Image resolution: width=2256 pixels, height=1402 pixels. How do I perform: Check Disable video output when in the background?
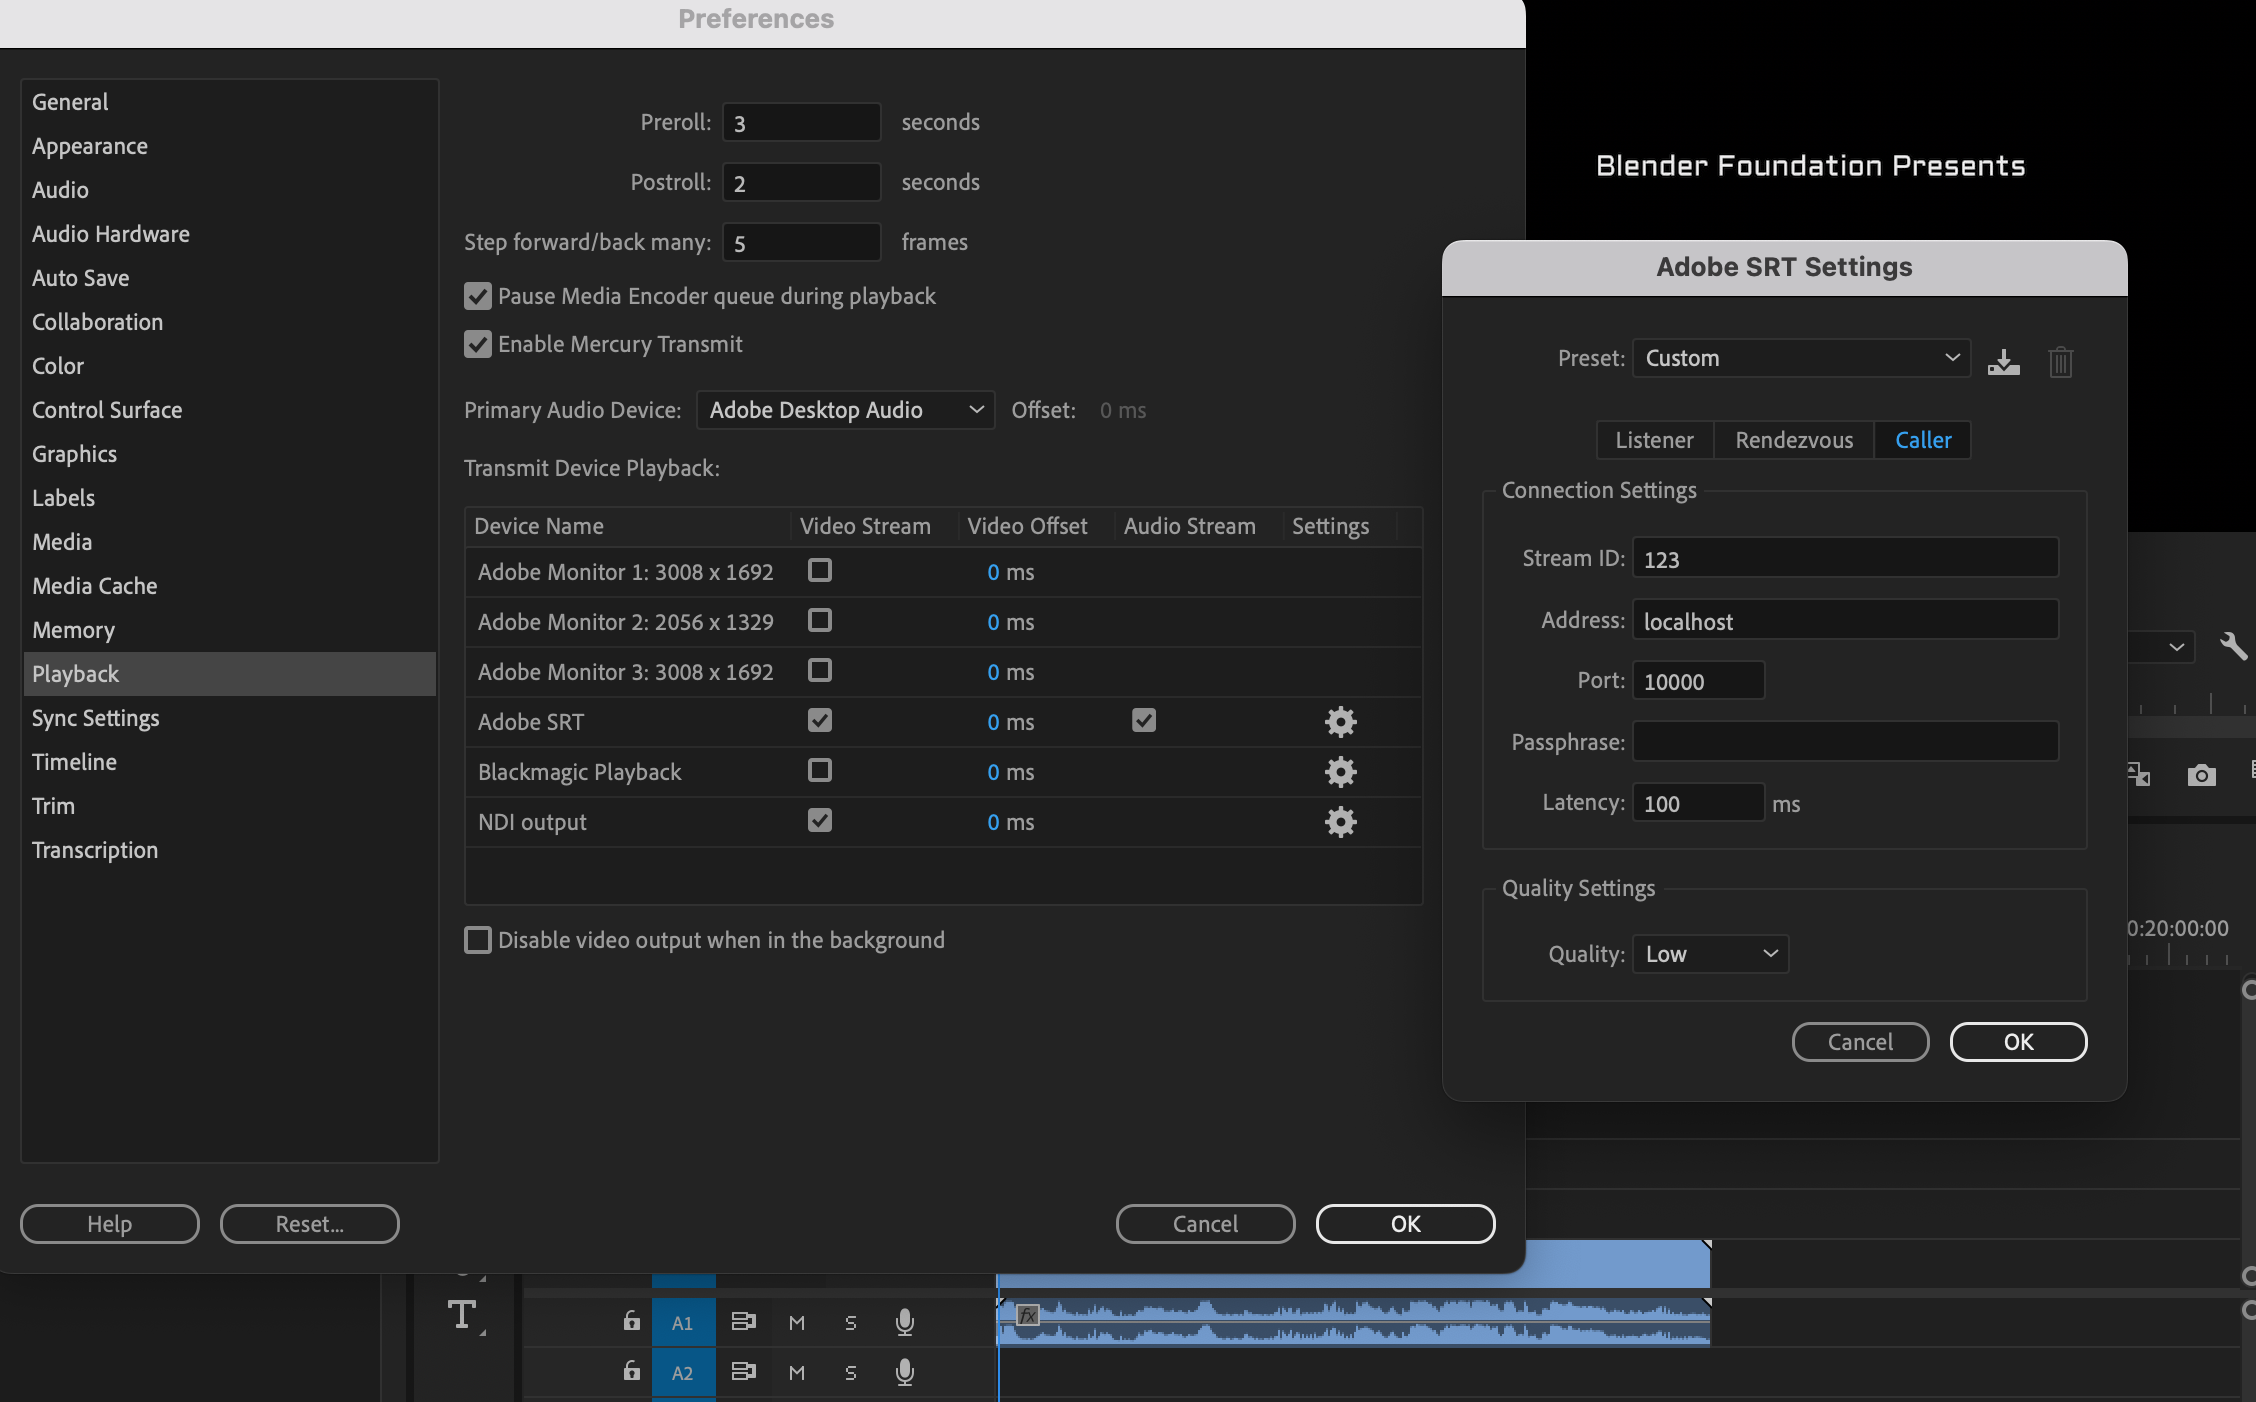(477, 940)
